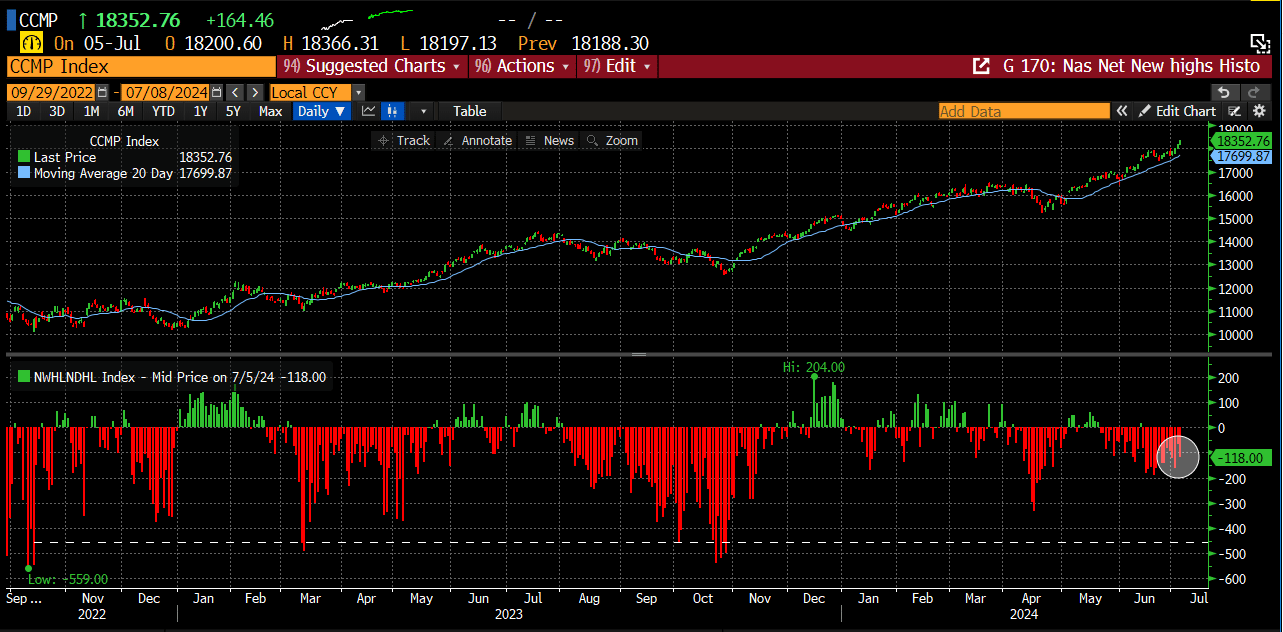Select the 1Y range
This screenshot has width=1283, height=632.
click(x=200, y=111)
